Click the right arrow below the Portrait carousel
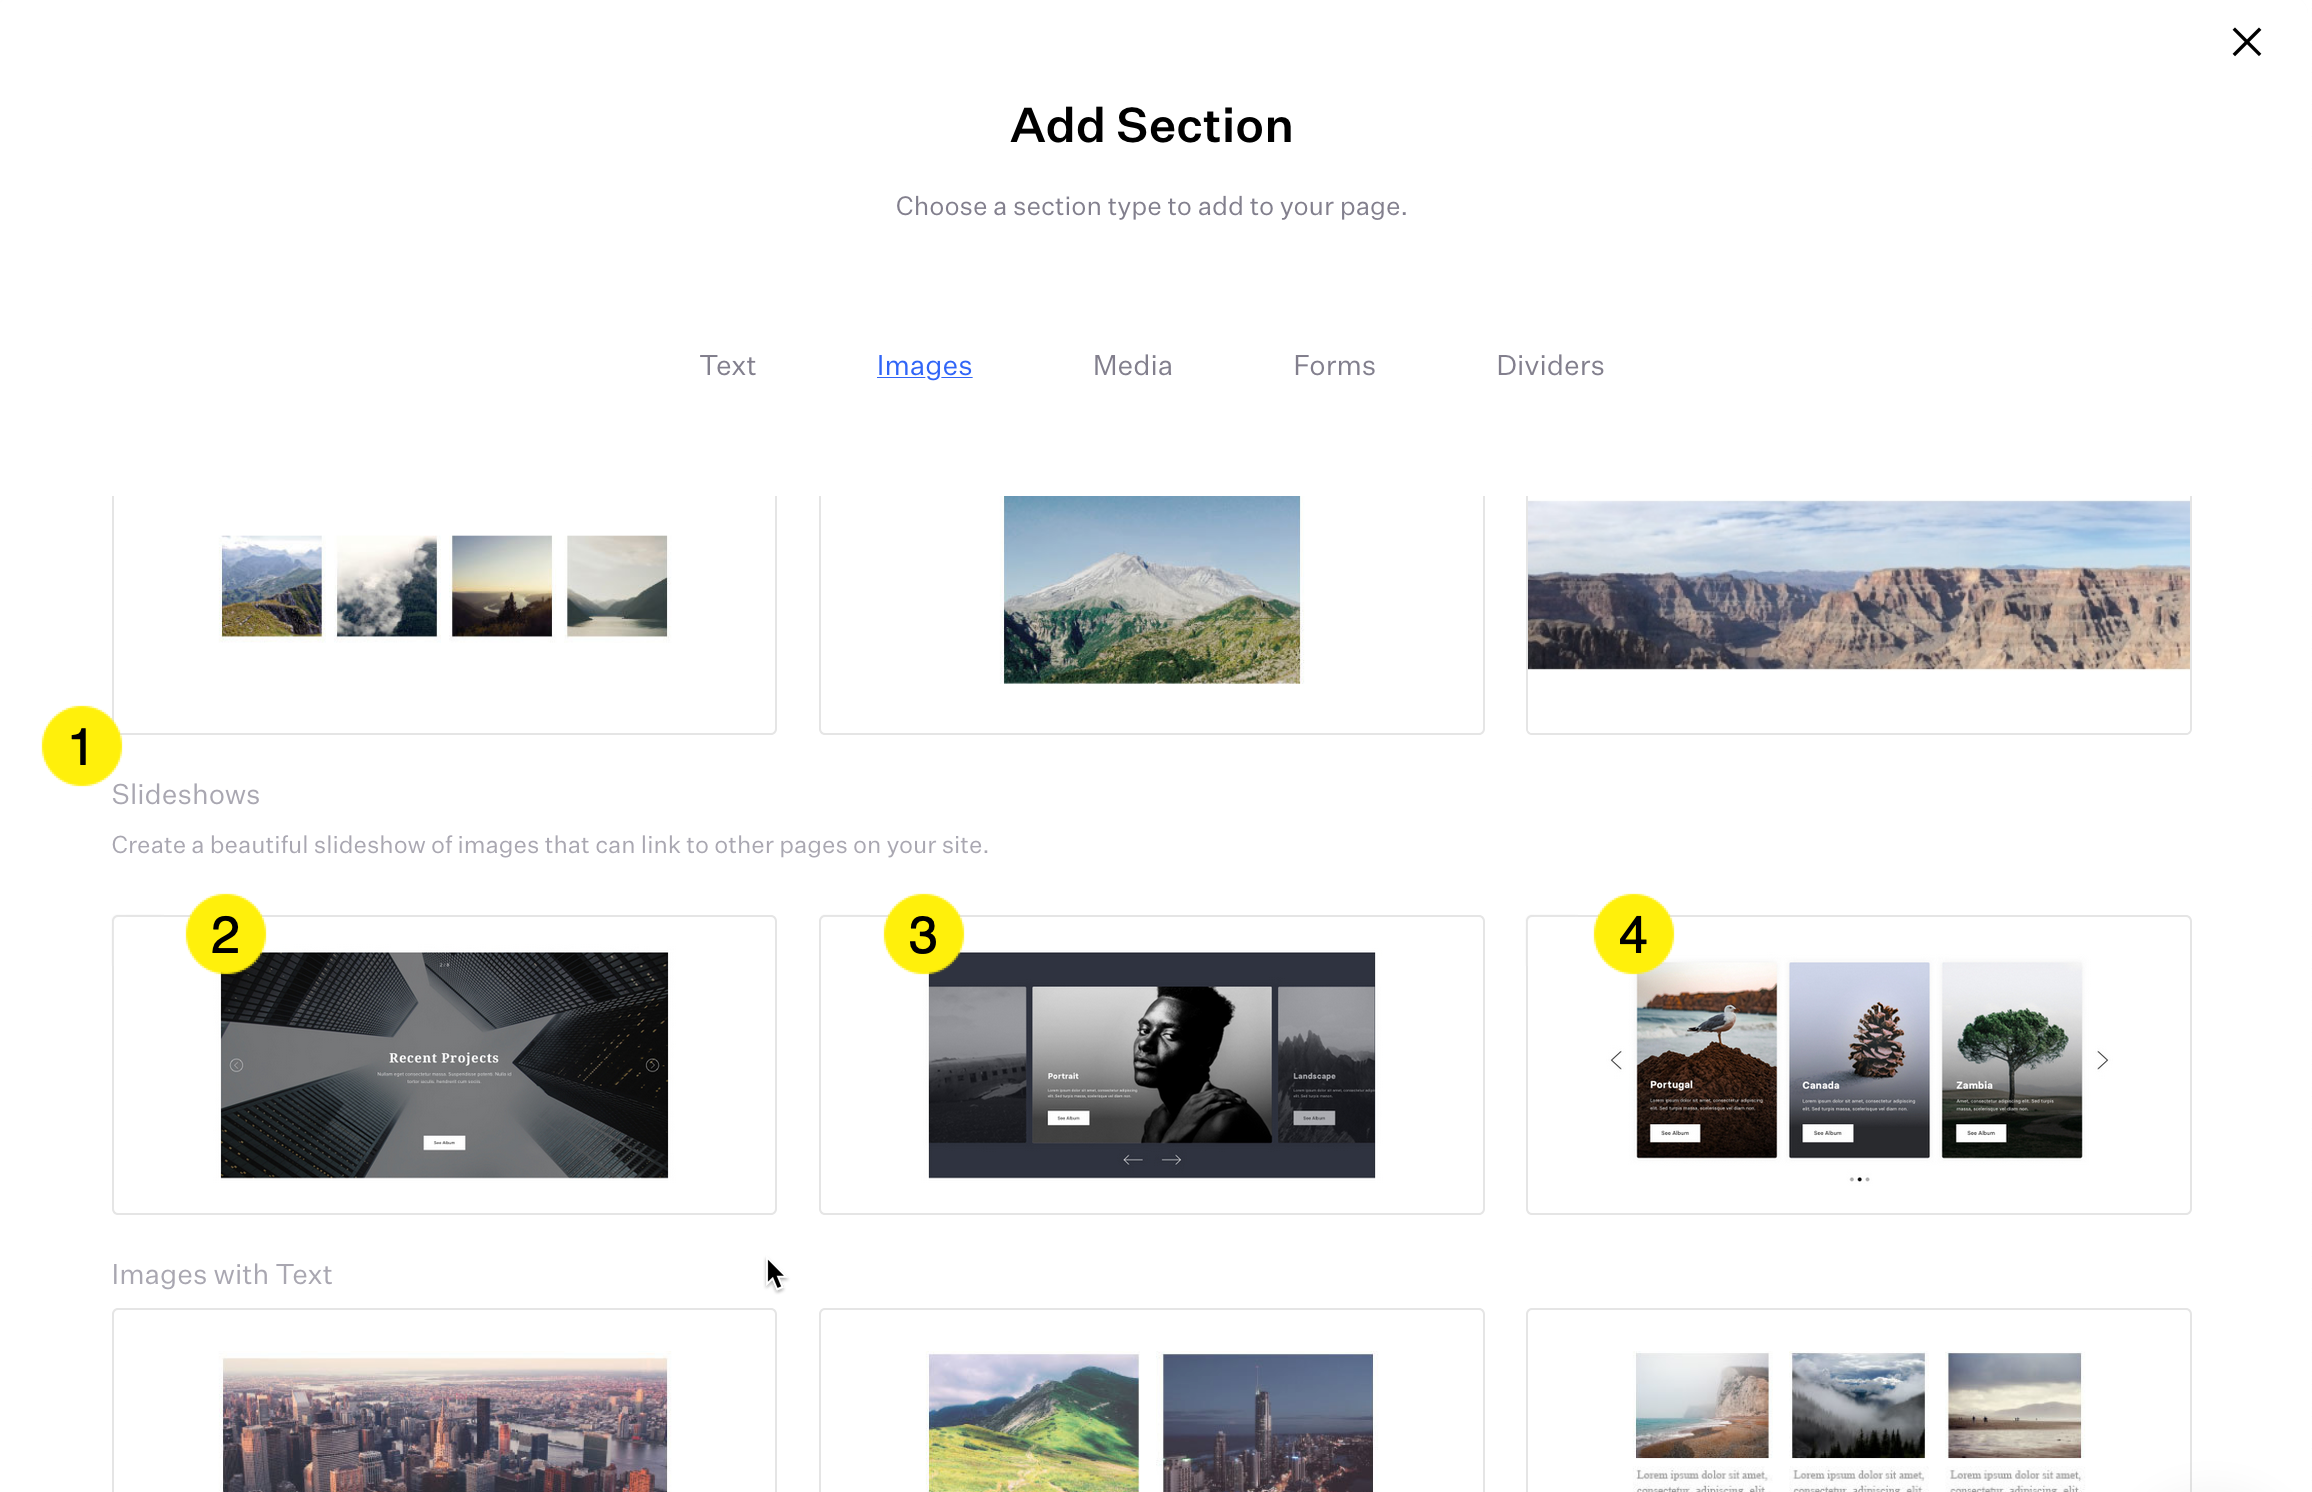The height and width of the screenshot is (1492, 2312). pos(1172,1160)
